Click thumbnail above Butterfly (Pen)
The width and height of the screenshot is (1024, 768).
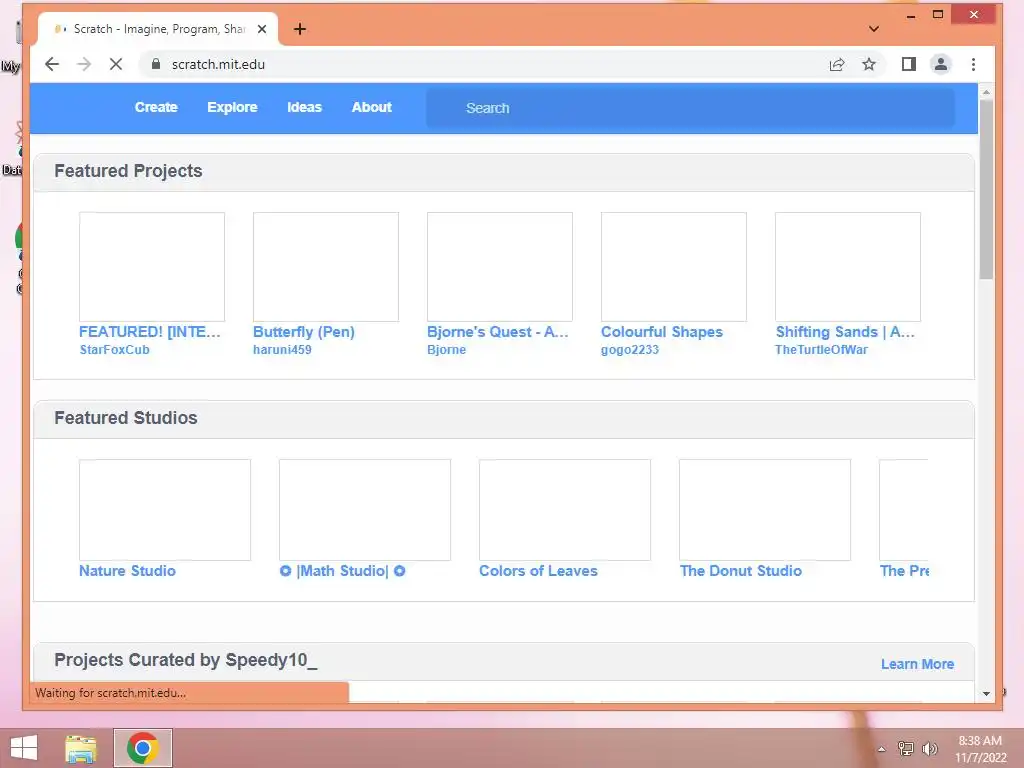point(326,266)
